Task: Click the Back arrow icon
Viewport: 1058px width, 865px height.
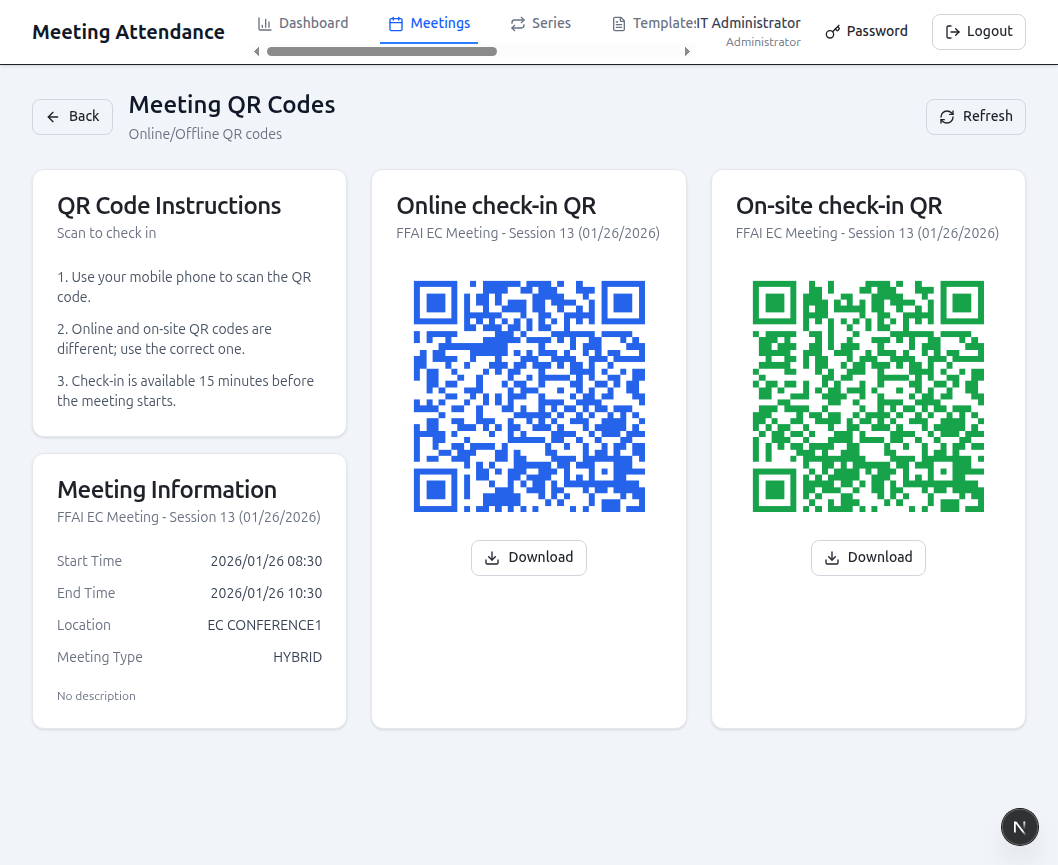Action: coord(53,117)
